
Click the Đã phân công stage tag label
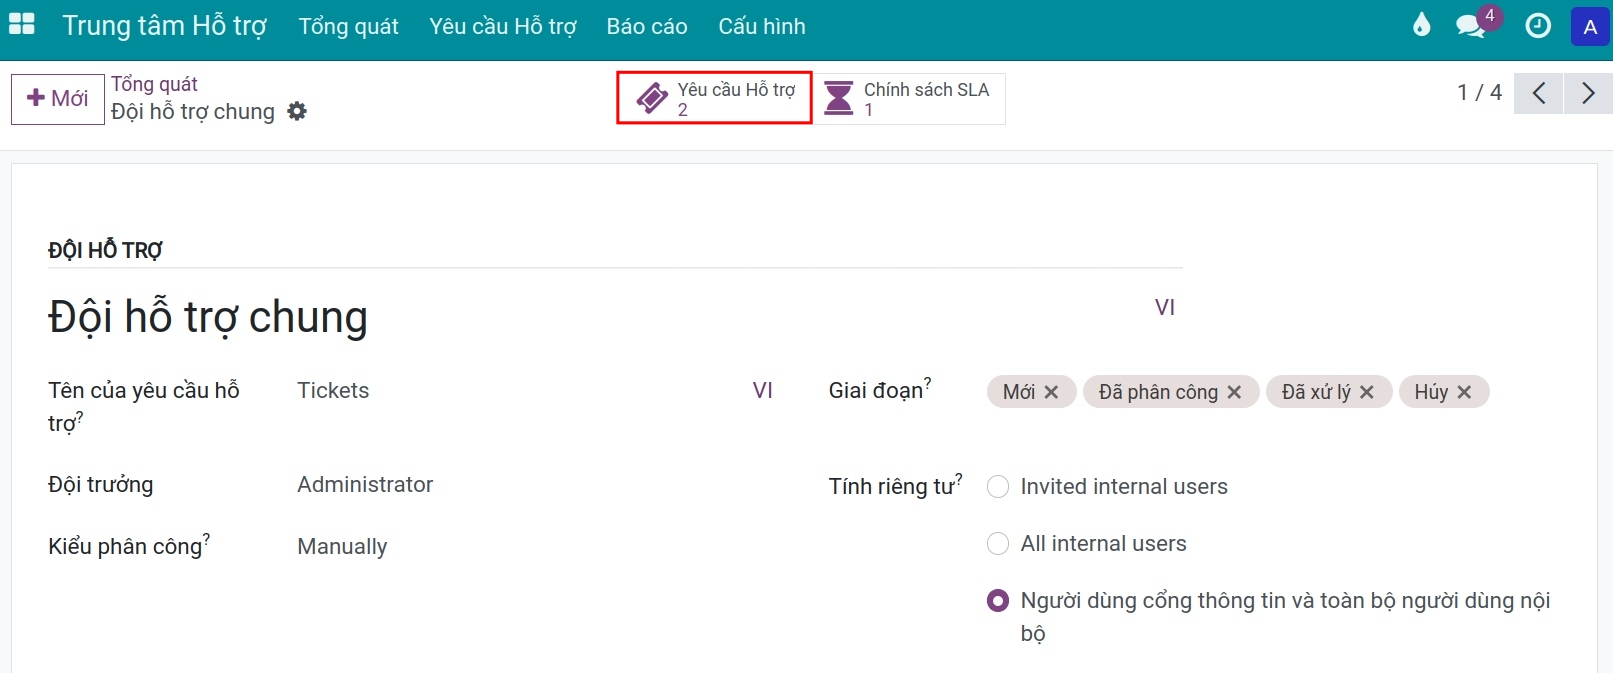[1158, 392]
